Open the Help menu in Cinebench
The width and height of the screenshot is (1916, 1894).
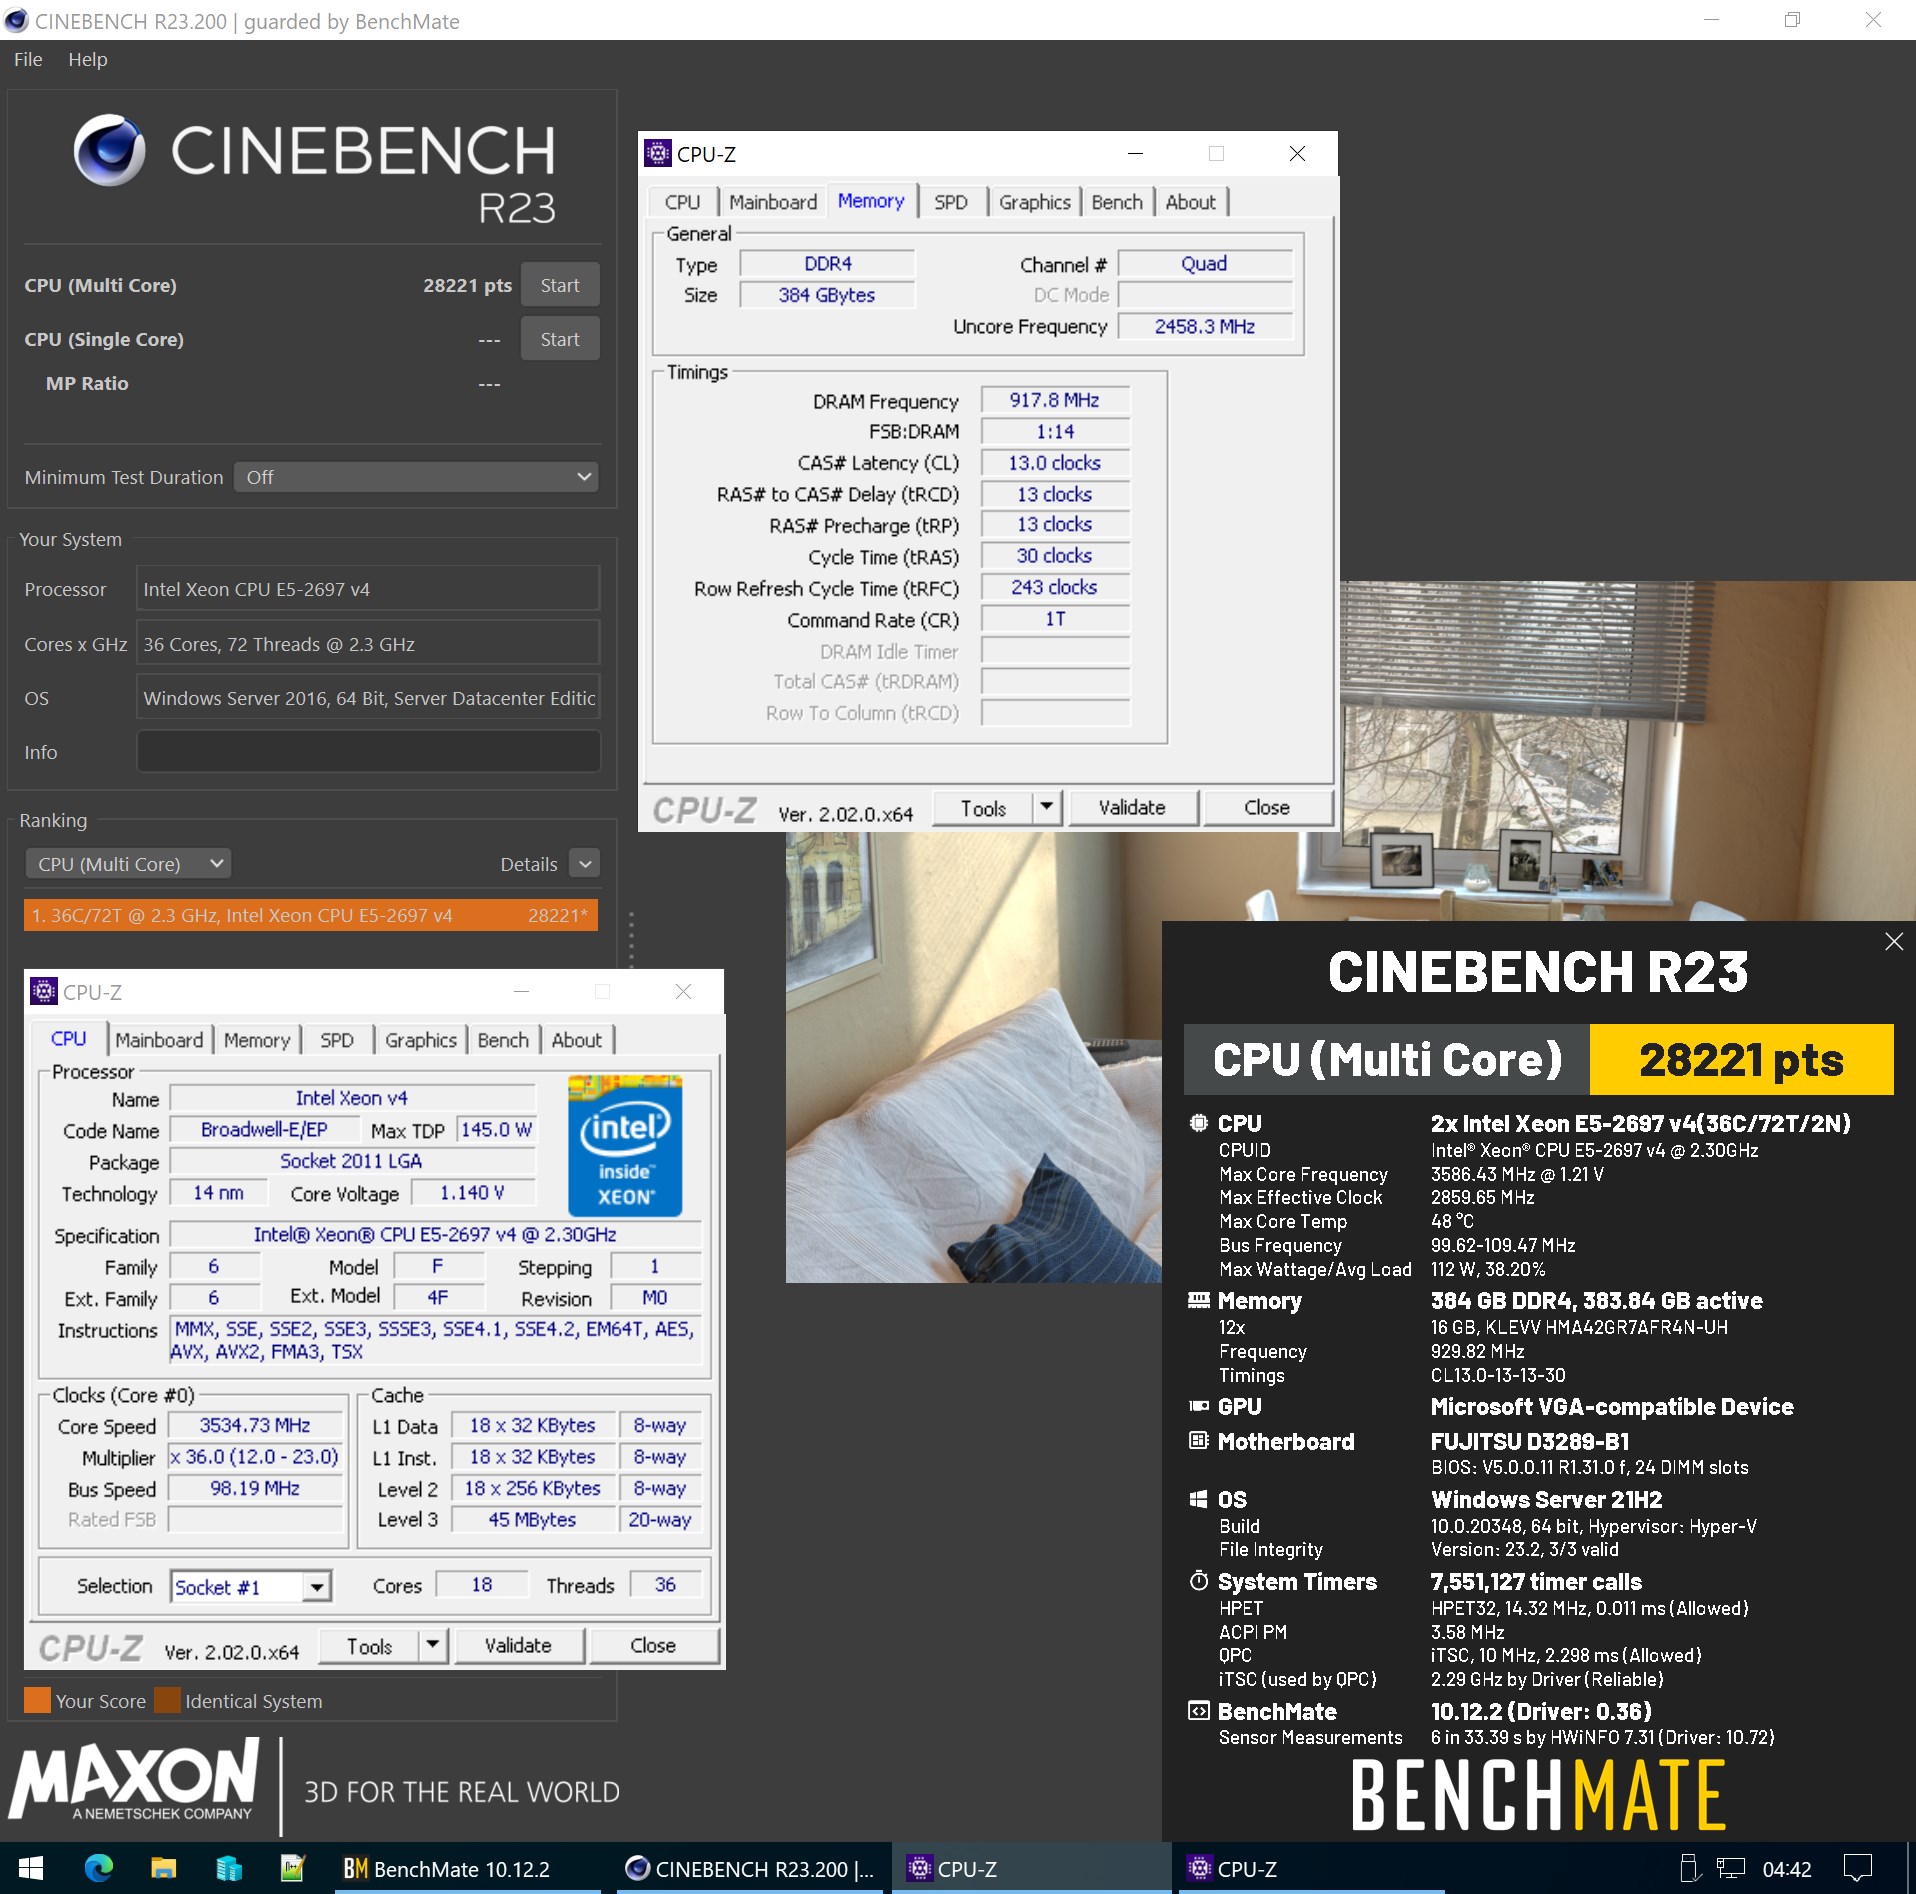(88, 59)
